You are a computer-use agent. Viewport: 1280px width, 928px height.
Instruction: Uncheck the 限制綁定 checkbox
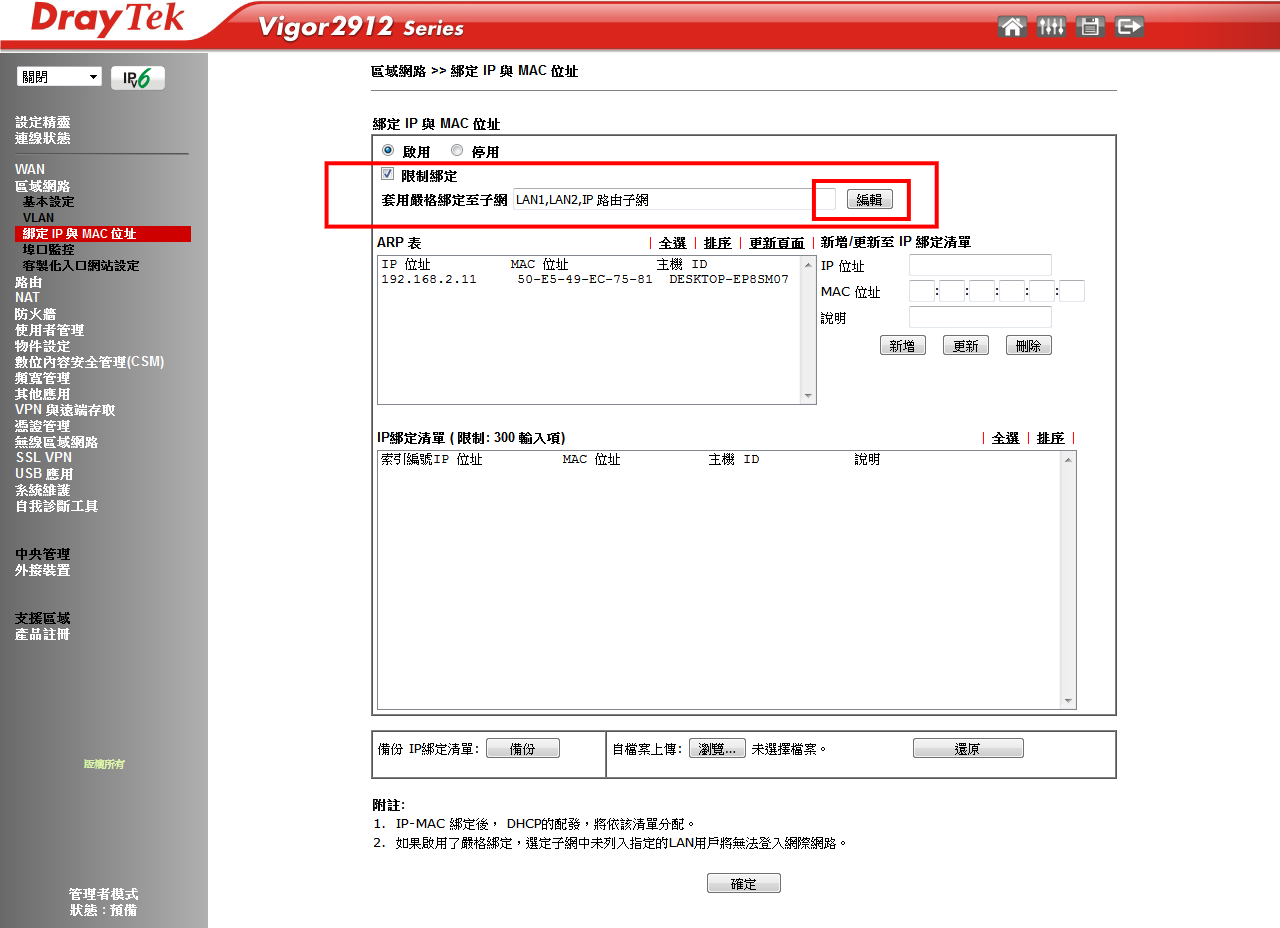(x=387, y=173)
